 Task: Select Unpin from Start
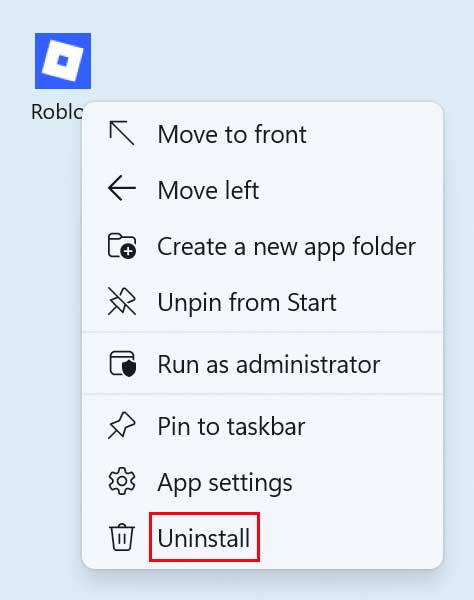[x=262, y=302]
